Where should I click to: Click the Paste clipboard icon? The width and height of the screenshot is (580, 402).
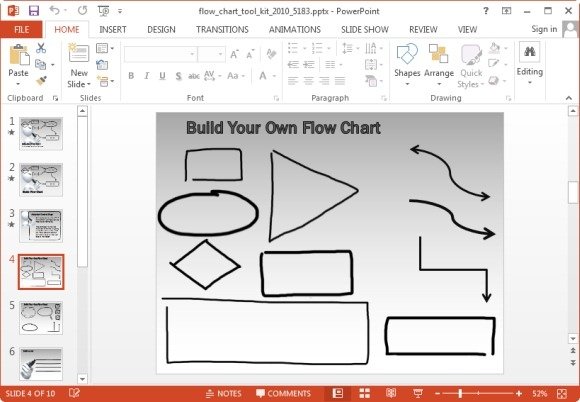19,55
